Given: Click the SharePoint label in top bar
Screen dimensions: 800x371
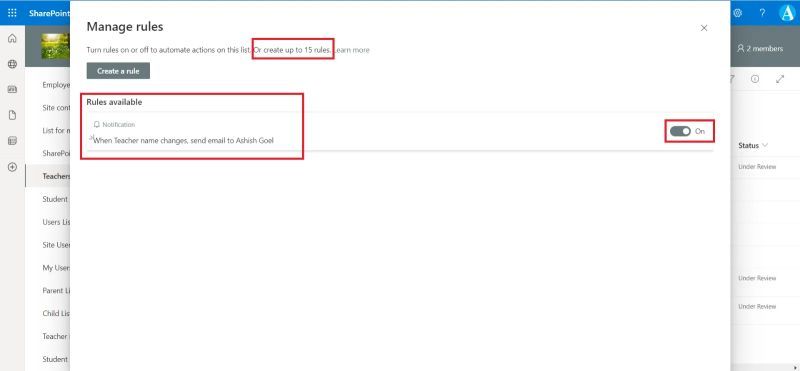Looking at the screenshot, I should pyautogui.click(x=49, y=13).
